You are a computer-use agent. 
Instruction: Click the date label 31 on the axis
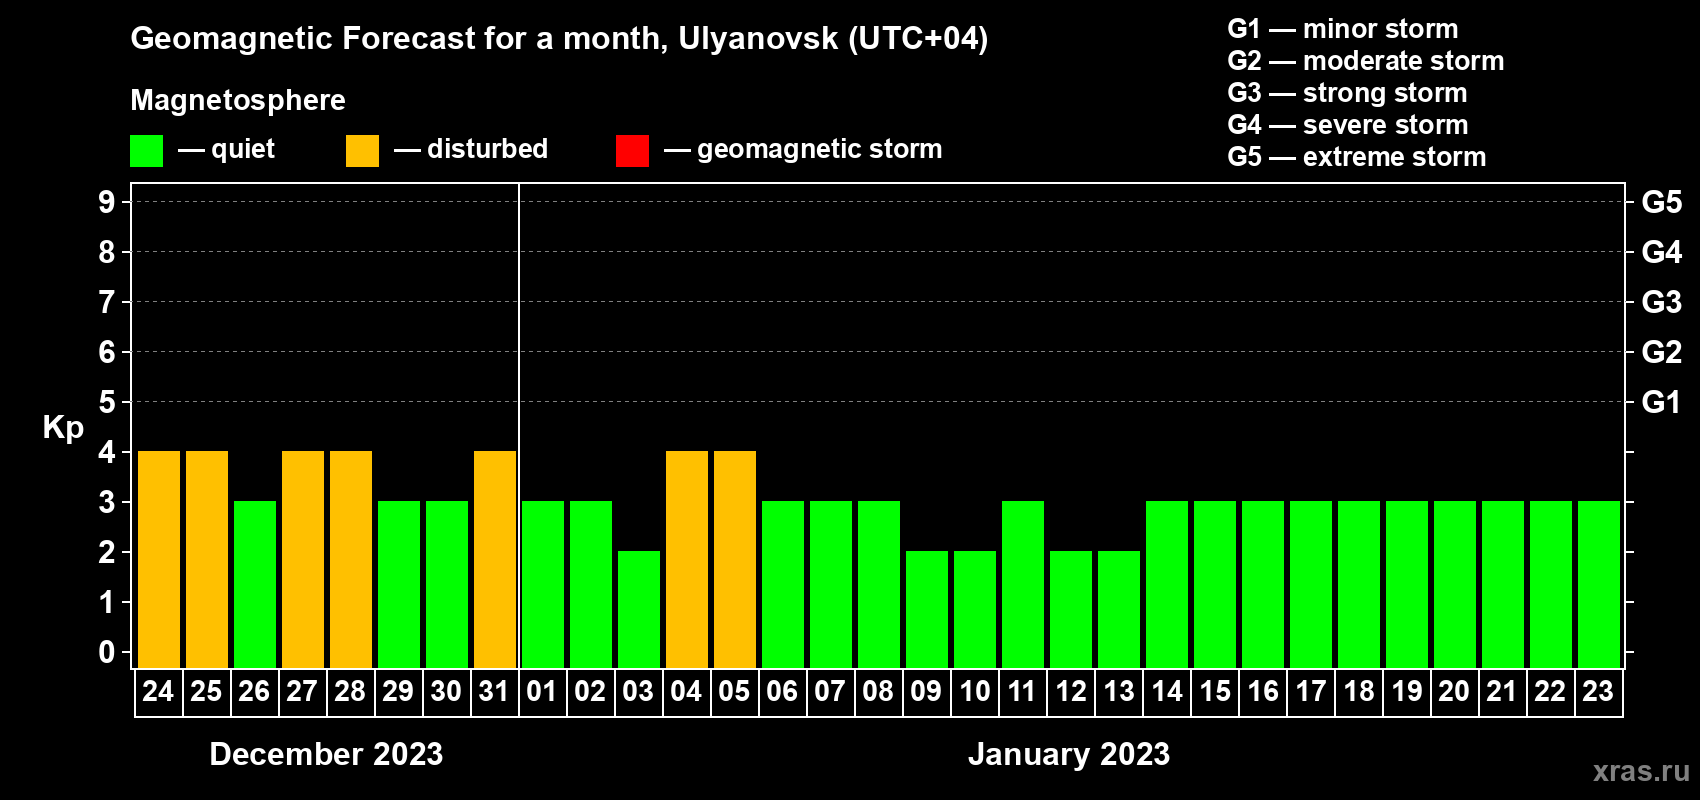494,691
